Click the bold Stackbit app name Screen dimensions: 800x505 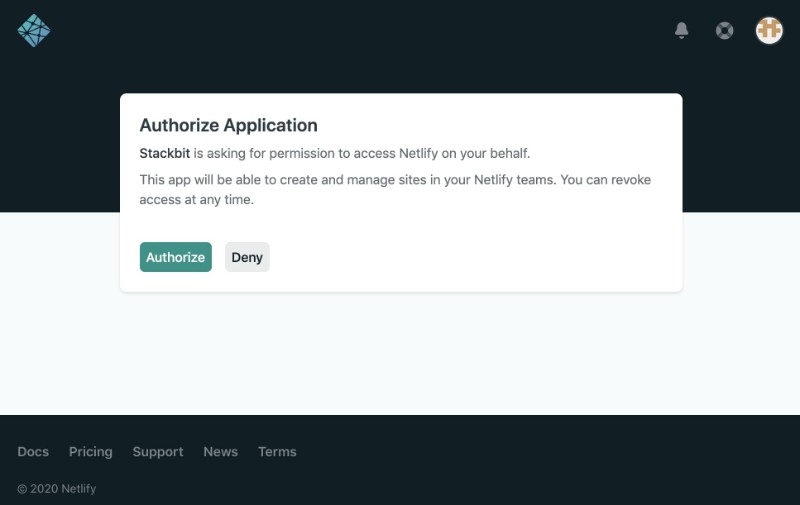tap(165, 154)
